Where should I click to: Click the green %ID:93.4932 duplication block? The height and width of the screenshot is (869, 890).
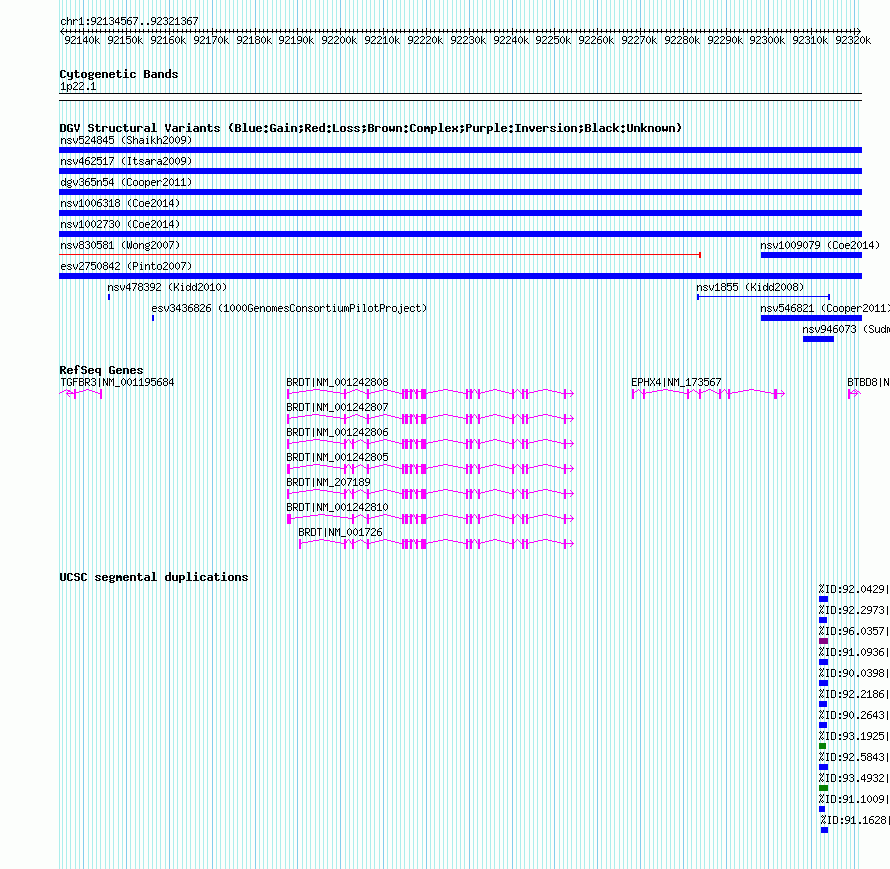[824, 788]
